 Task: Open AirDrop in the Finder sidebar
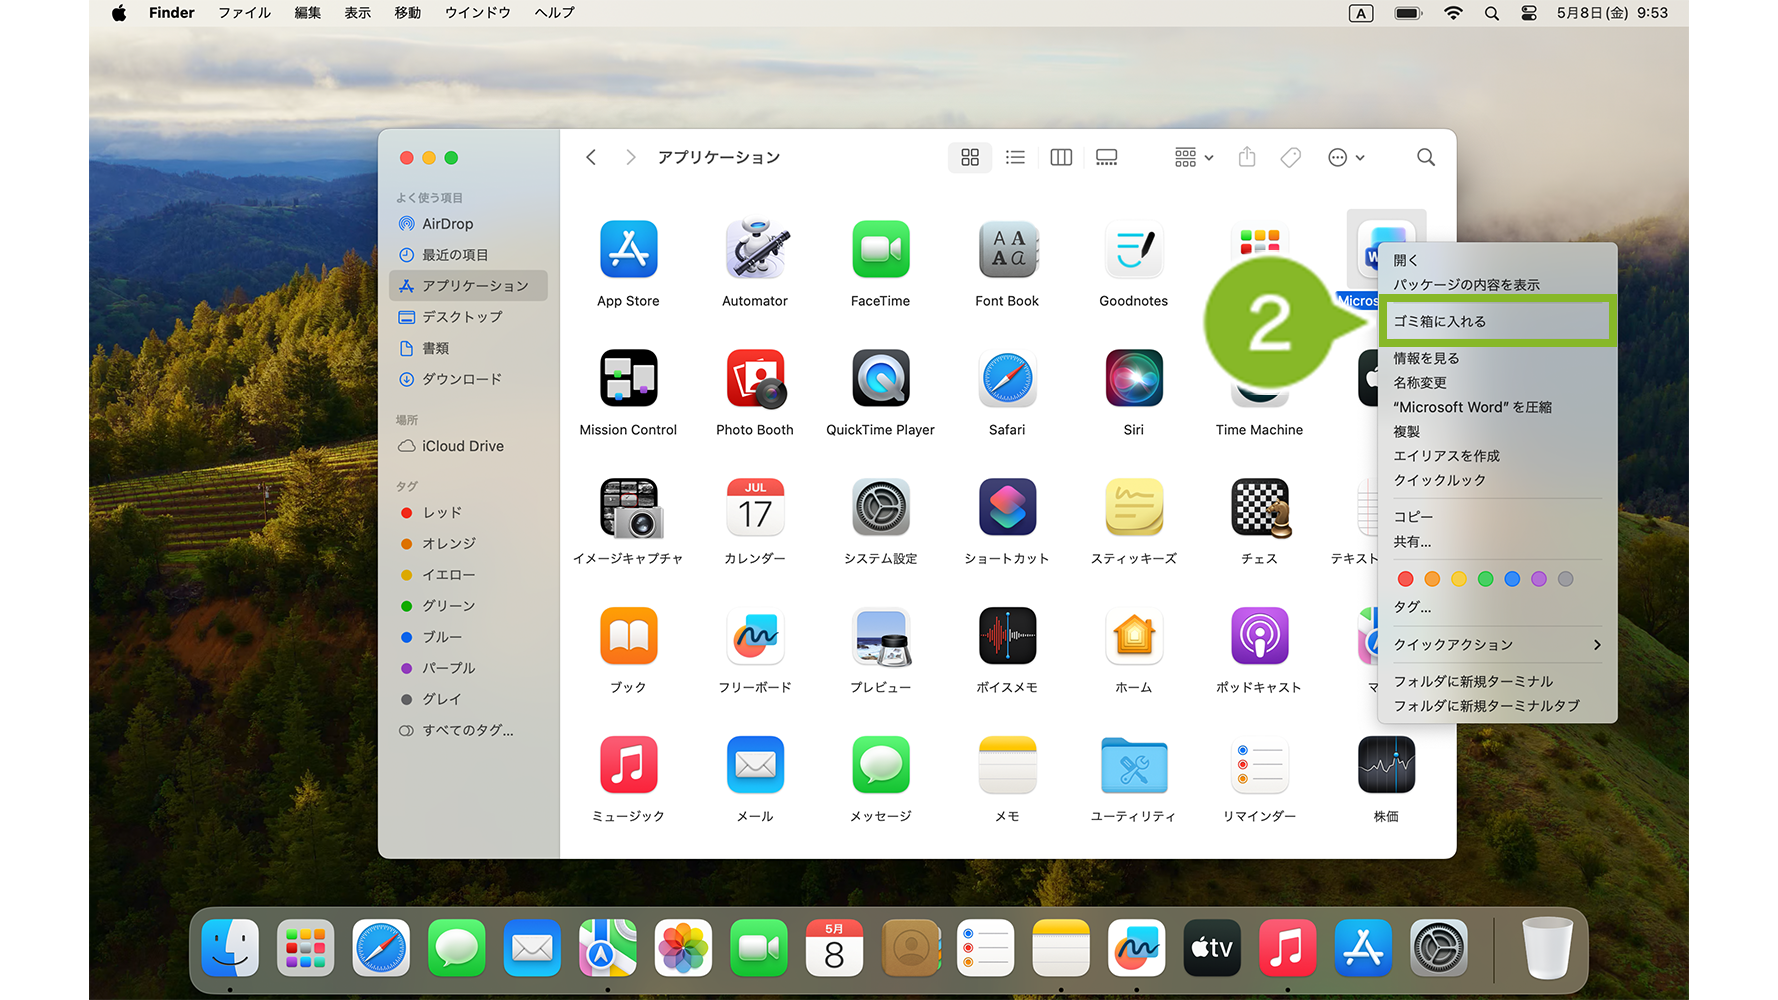coord(468,224)
